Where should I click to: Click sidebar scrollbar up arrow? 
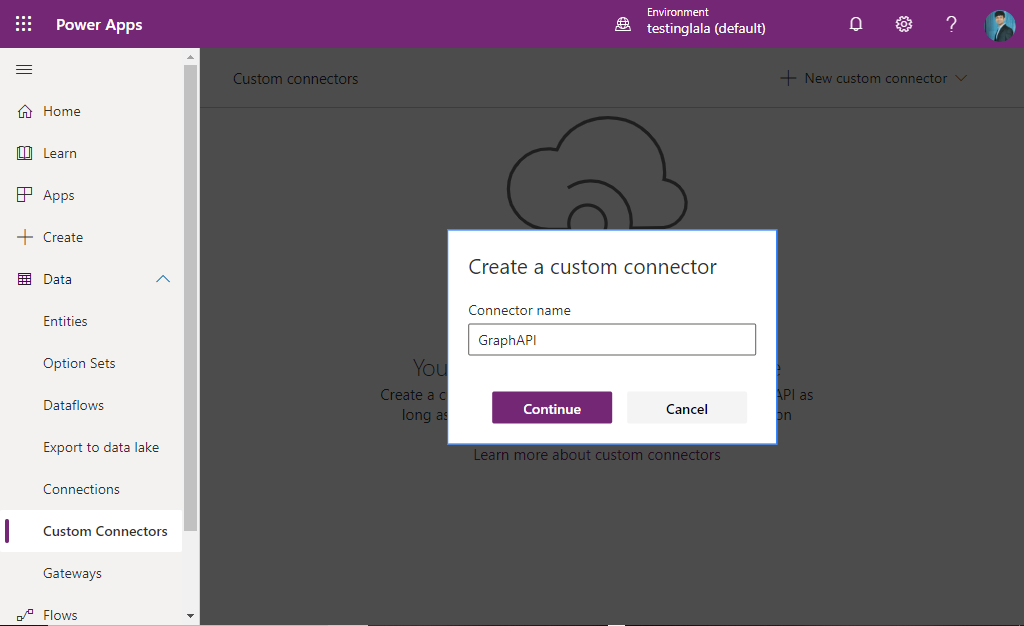(190, 57)
